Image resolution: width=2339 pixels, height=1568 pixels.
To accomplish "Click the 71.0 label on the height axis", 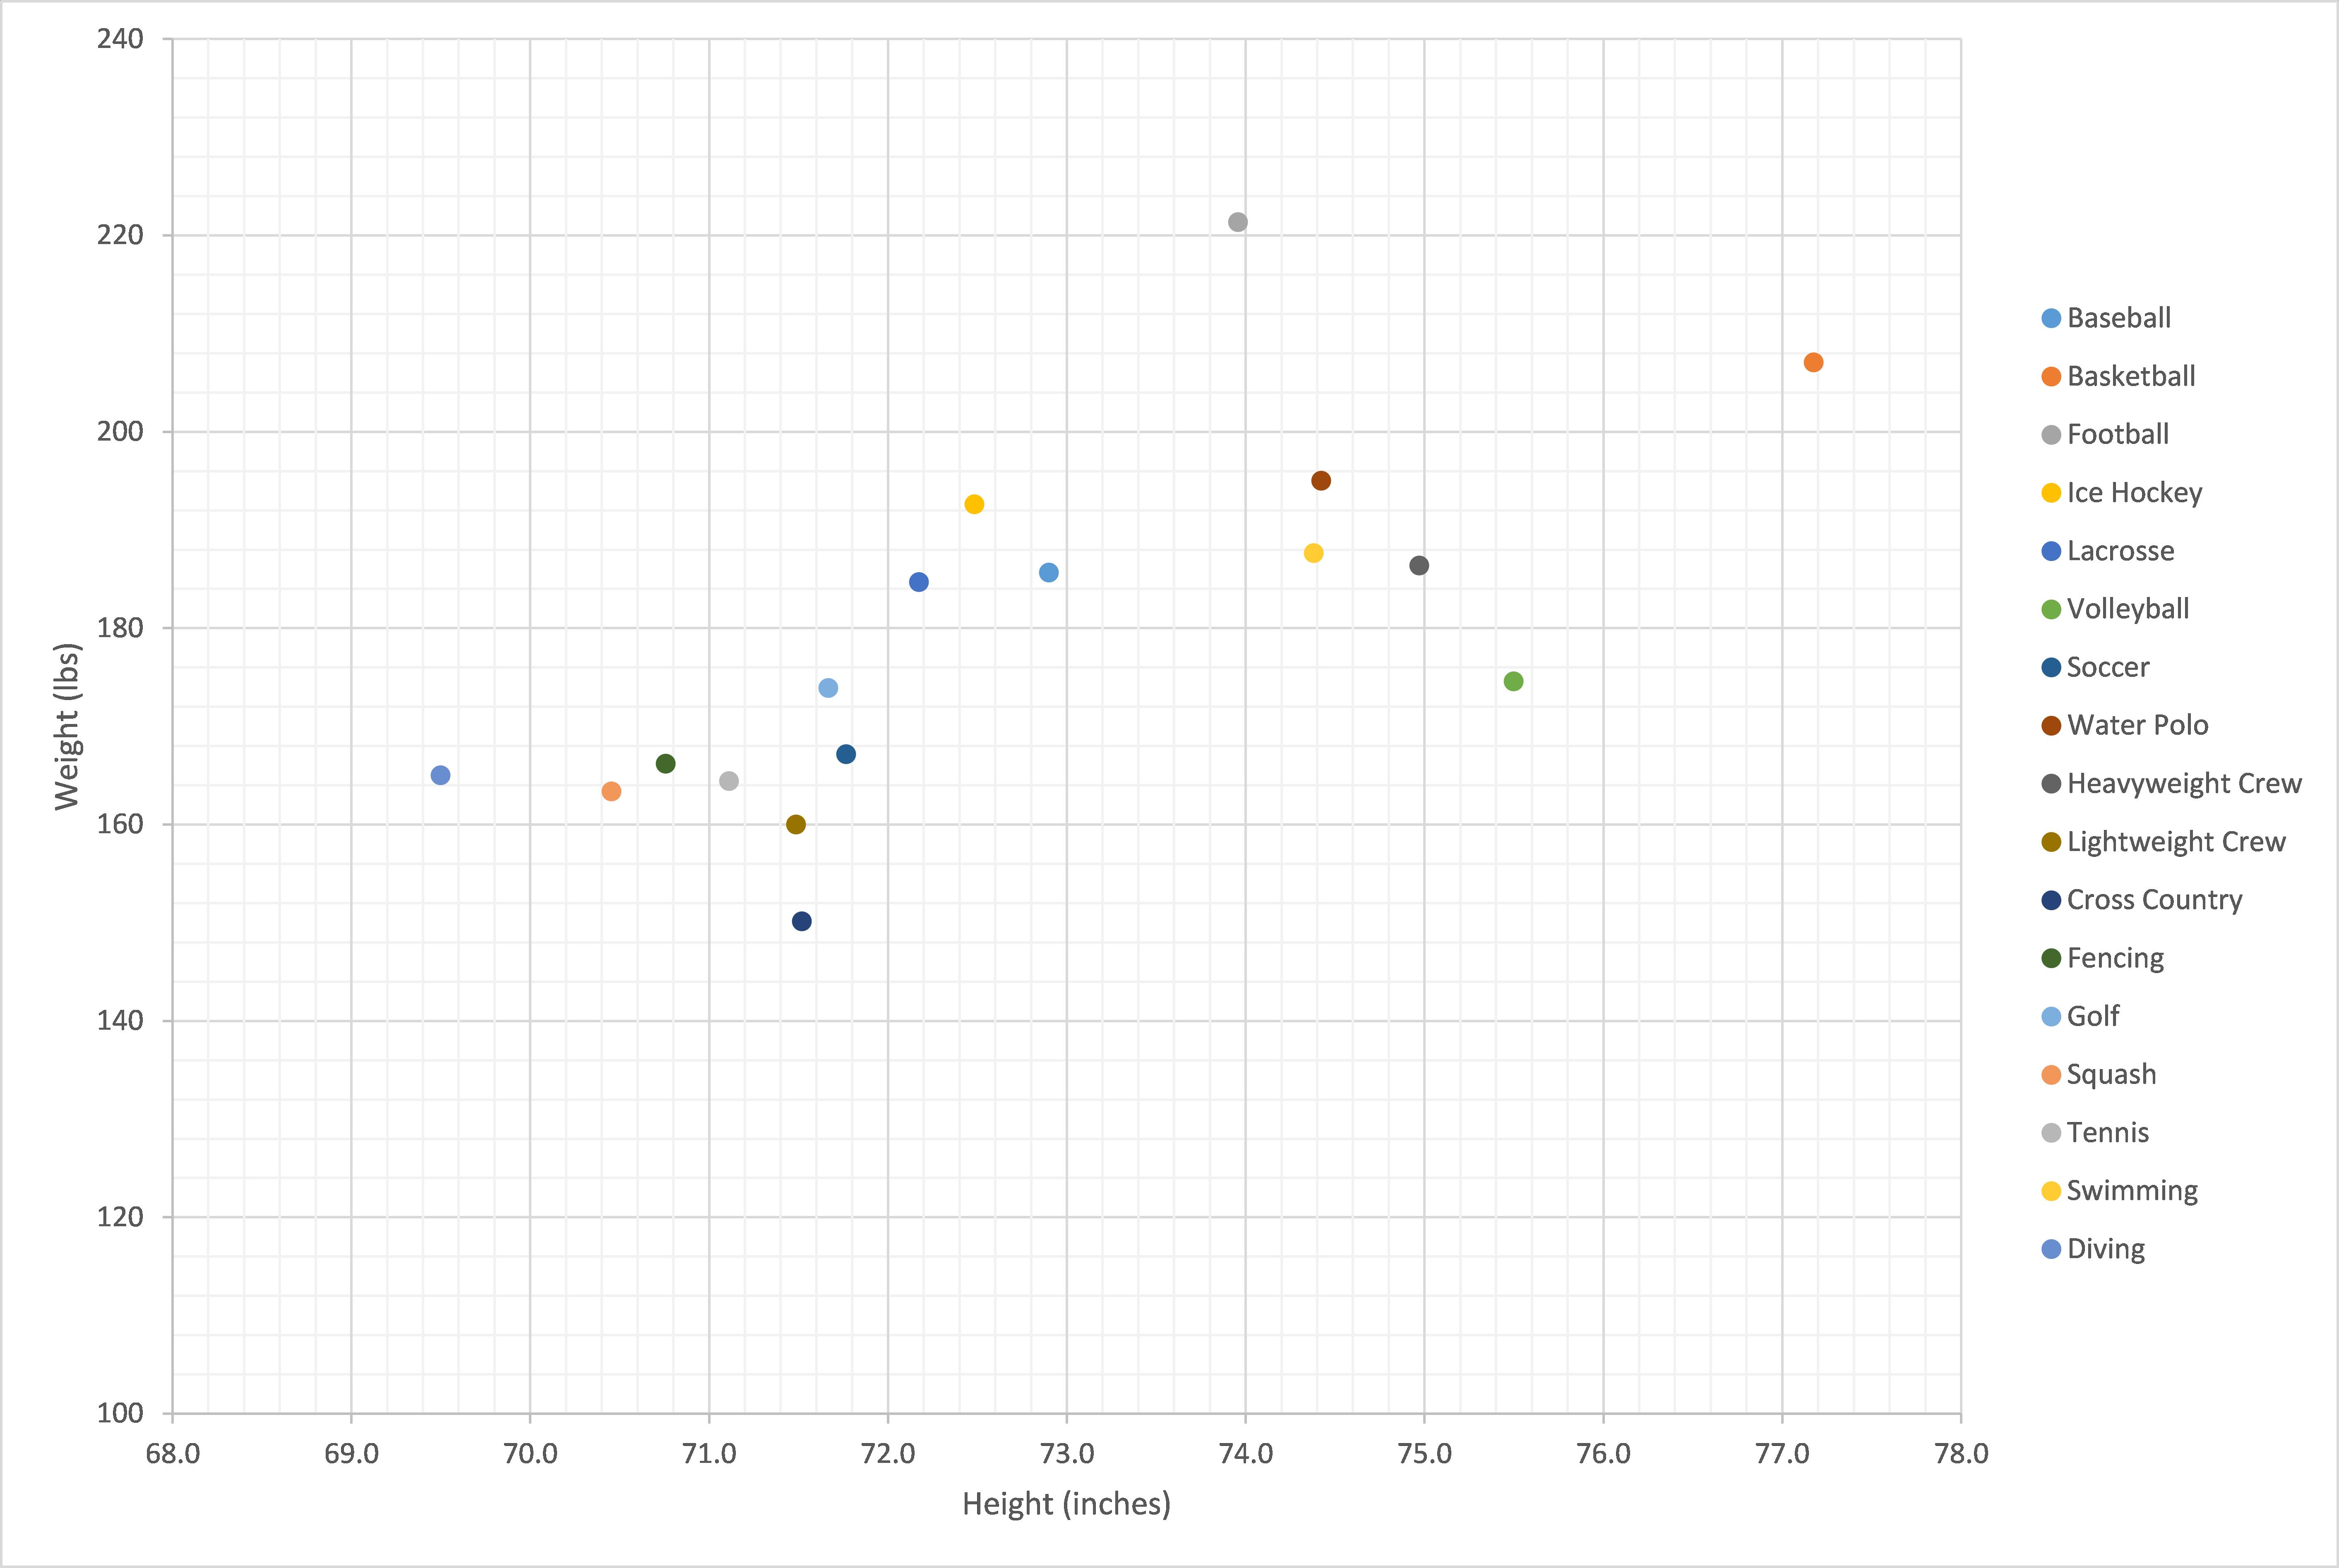I will pos(709,1453).
